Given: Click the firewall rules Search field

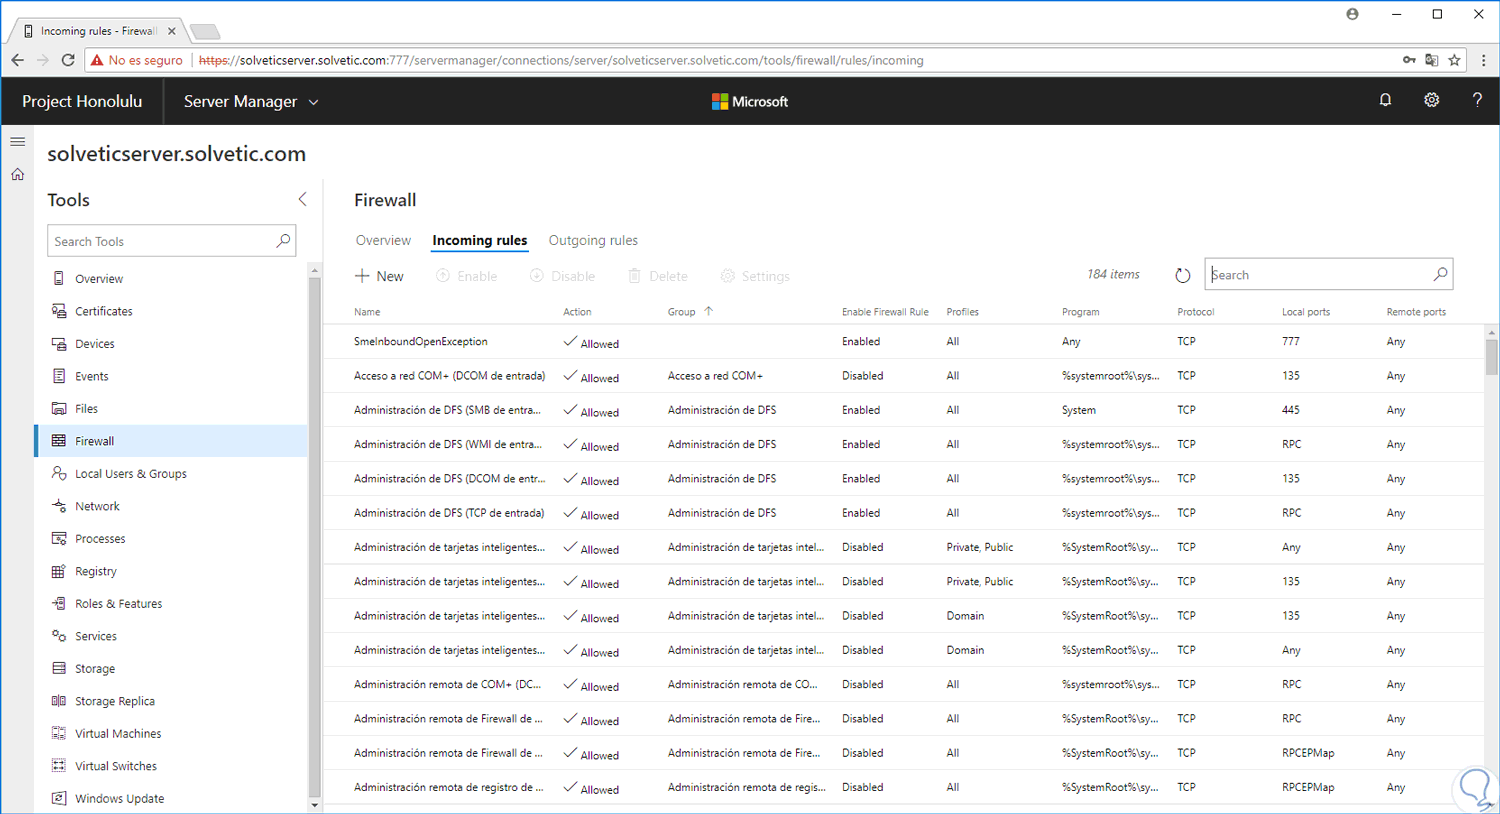Looking at the screenshot, I should tap(1318, 275).
